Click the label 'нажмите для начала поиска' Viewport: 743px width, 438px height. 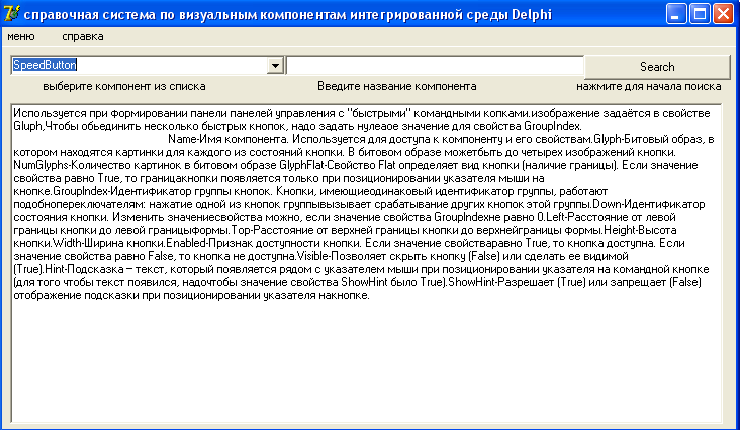pyautogui.click(x=649, y=86)
